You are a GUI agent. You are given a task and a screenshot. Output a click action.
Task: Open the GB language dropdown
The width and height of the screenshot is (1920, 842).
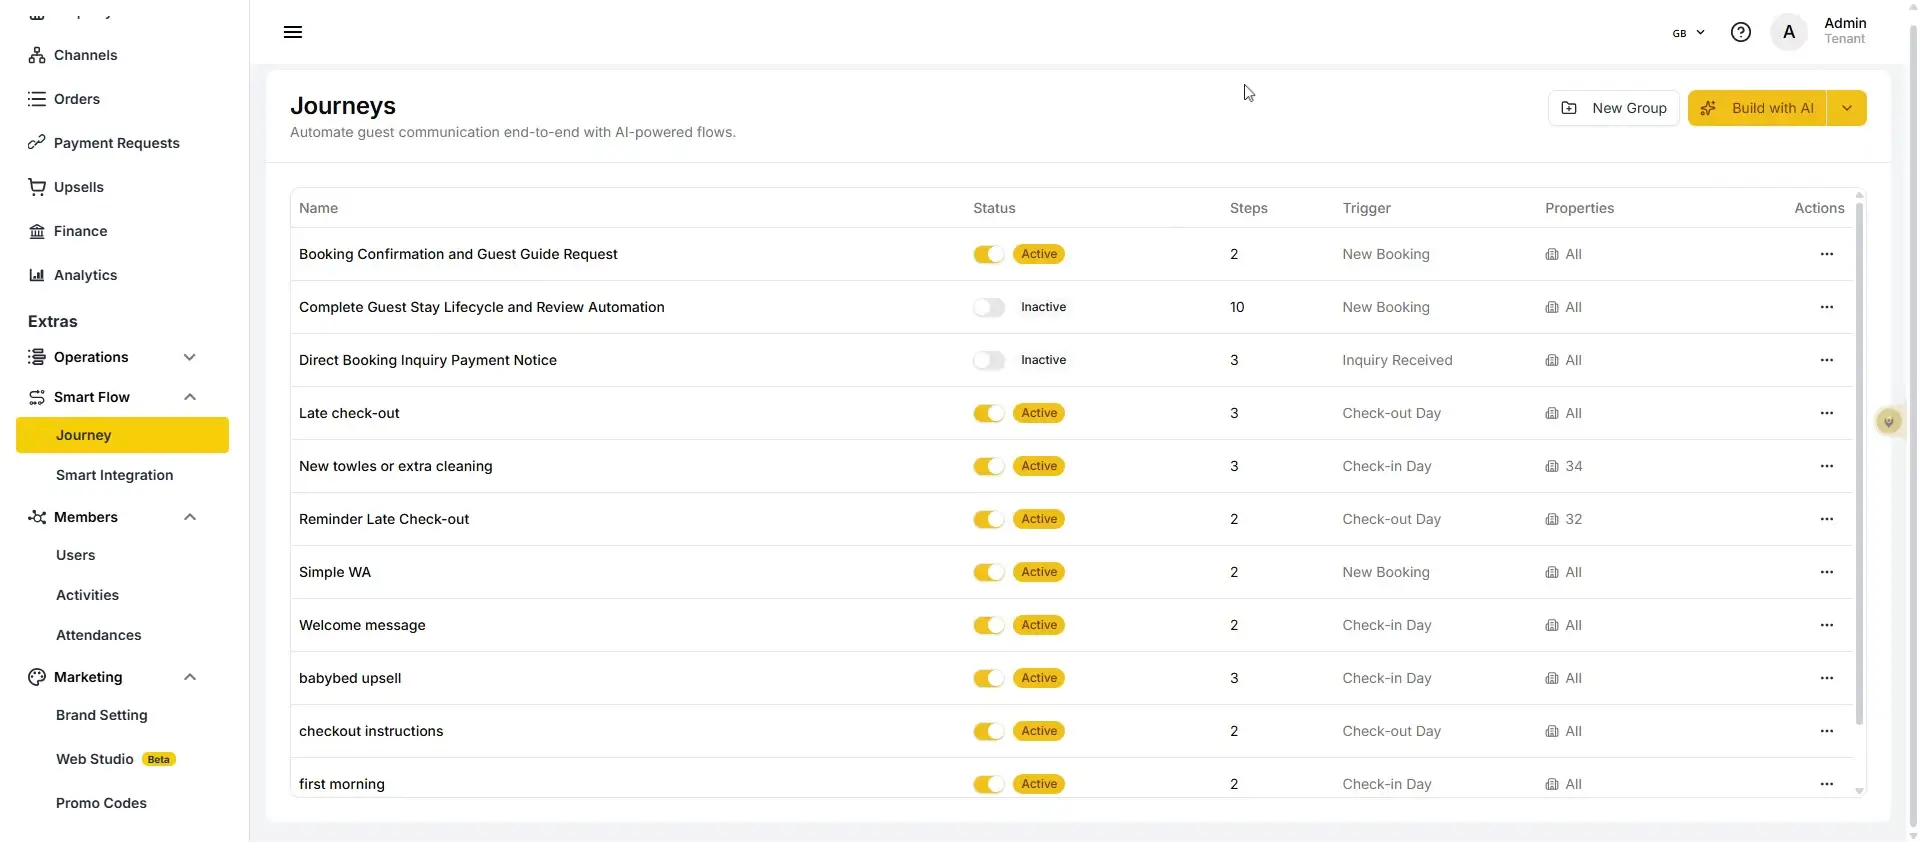tap(1689, 33)
